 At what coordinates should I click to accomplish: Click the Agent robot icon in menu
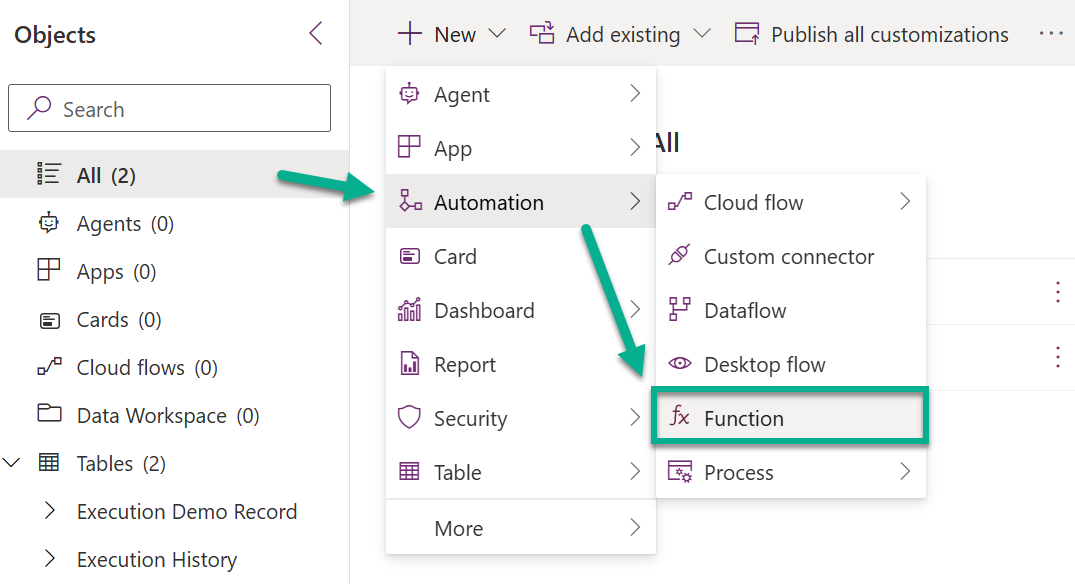[409, 93]
